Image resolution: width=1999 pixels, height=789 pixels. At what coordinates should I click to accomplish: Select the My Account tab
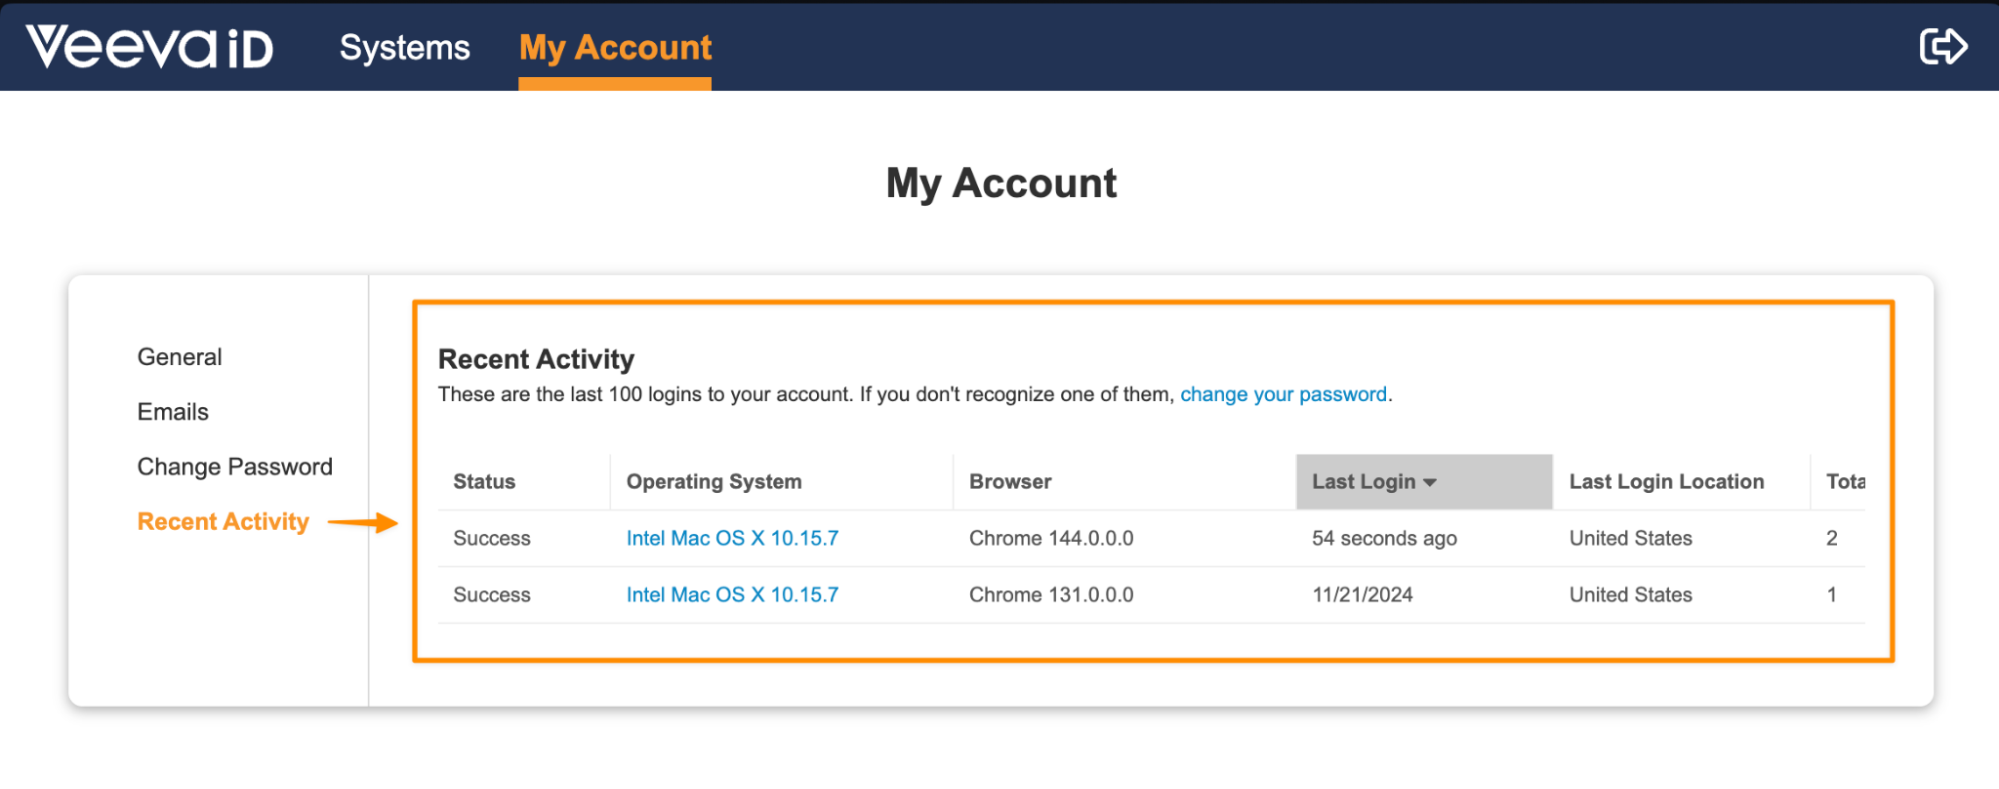tap(615, 47)
